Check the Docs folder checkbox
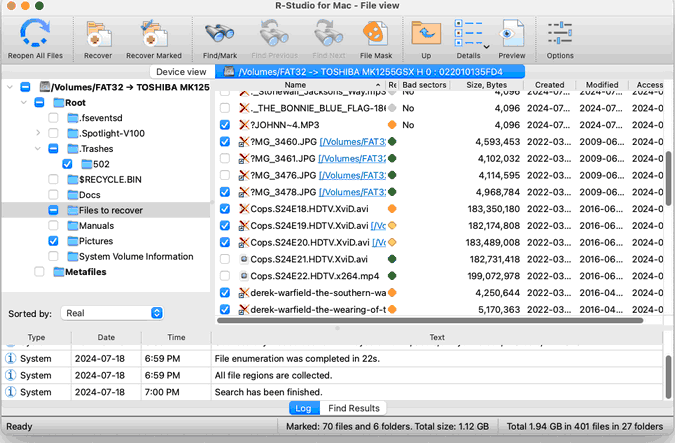Viewport: 675px width, 443px height. point(53,195)
